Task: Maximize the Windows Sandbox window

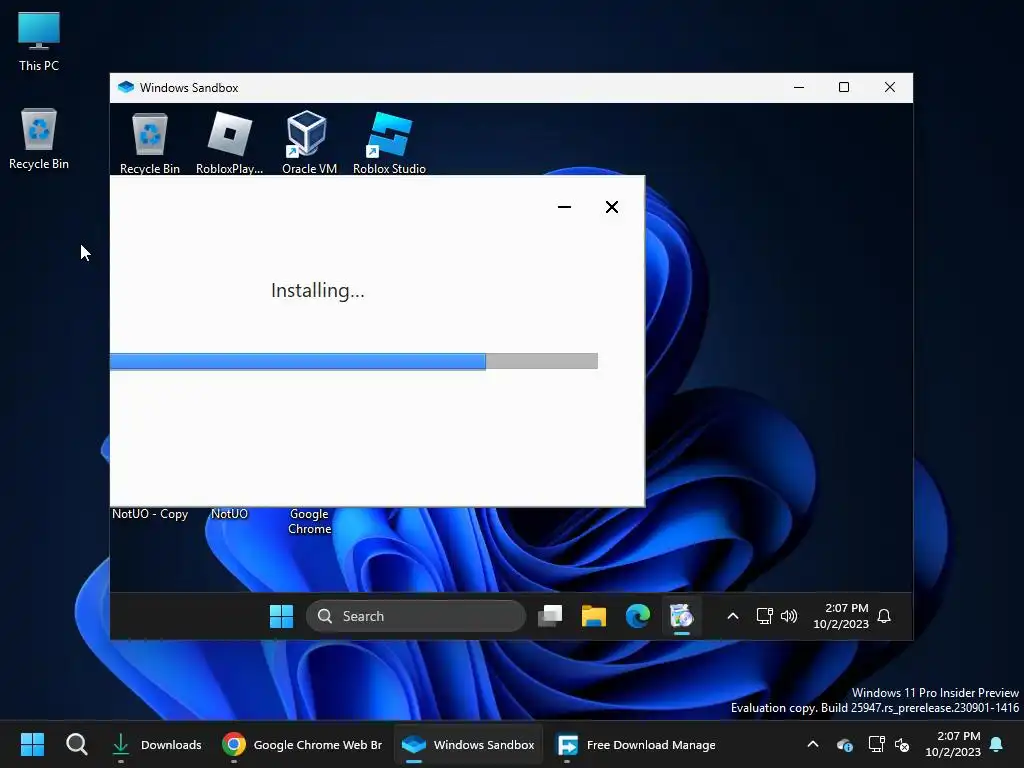Action: pyautogui.click(x=844, y=88)
